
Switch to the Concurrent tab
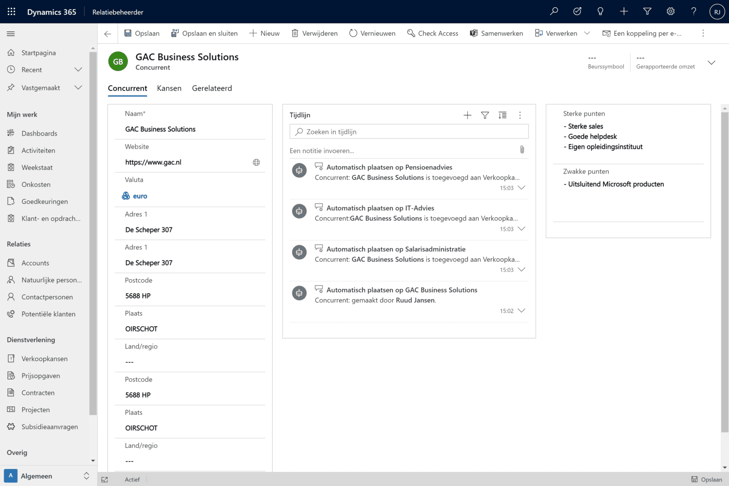(127, 88)
